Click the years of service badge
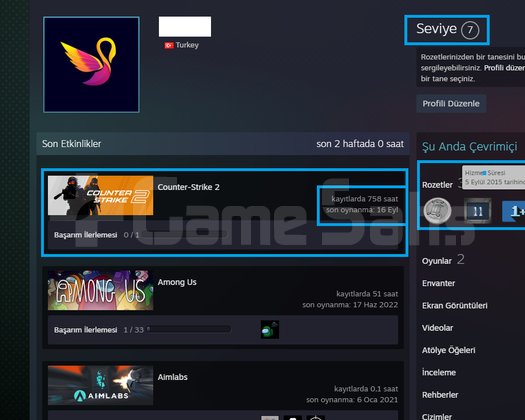 pyautogui.click(x=478, y=211)
